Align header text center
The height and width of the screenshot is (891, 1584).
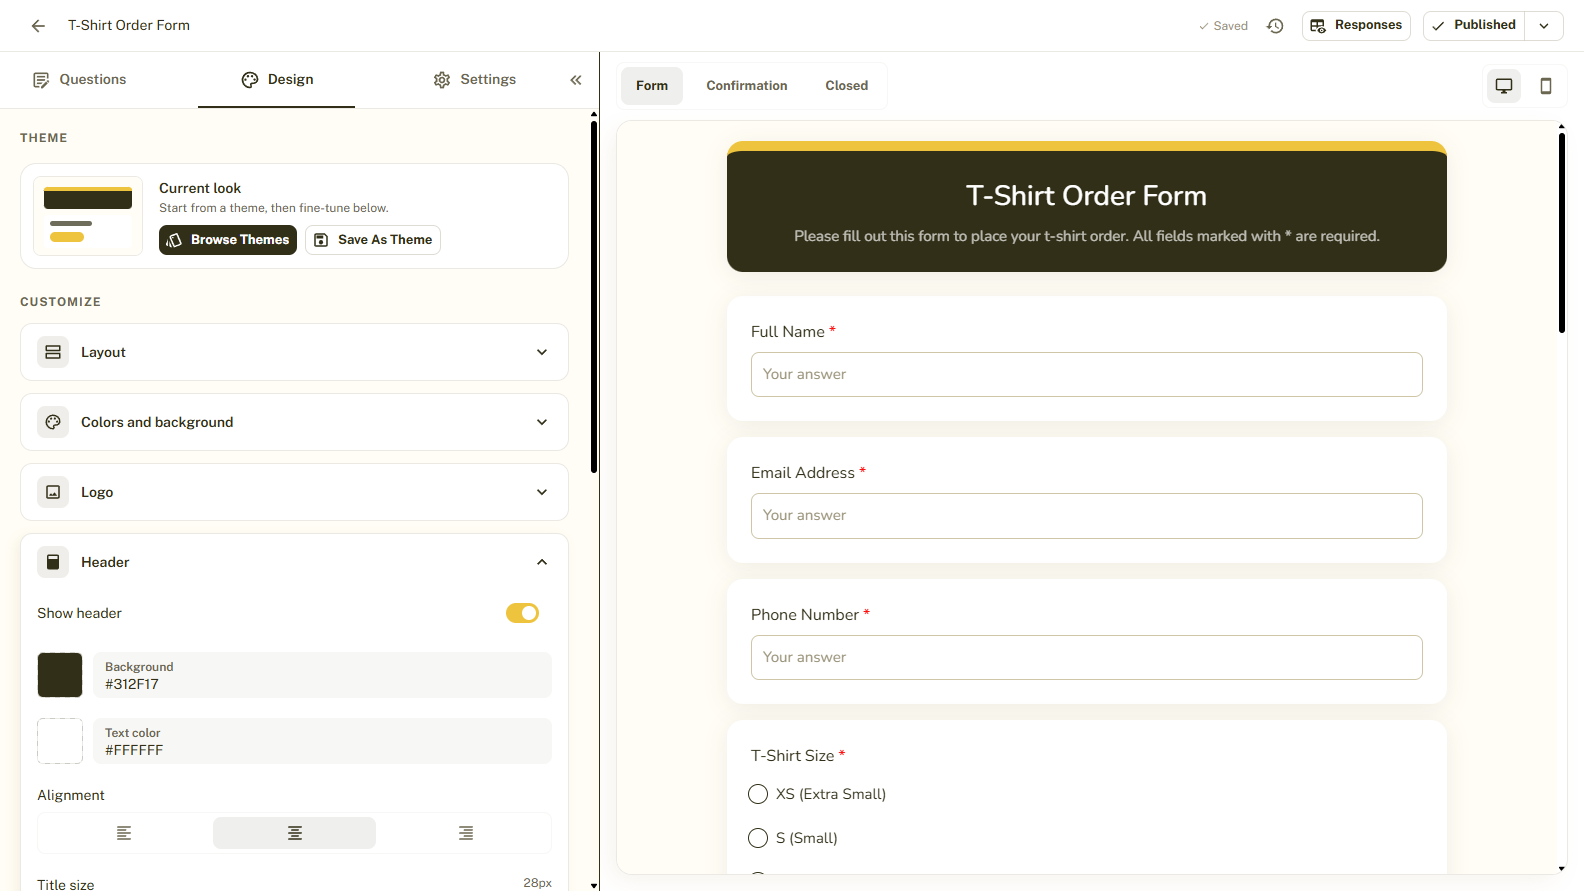click(x=294, y=833)
